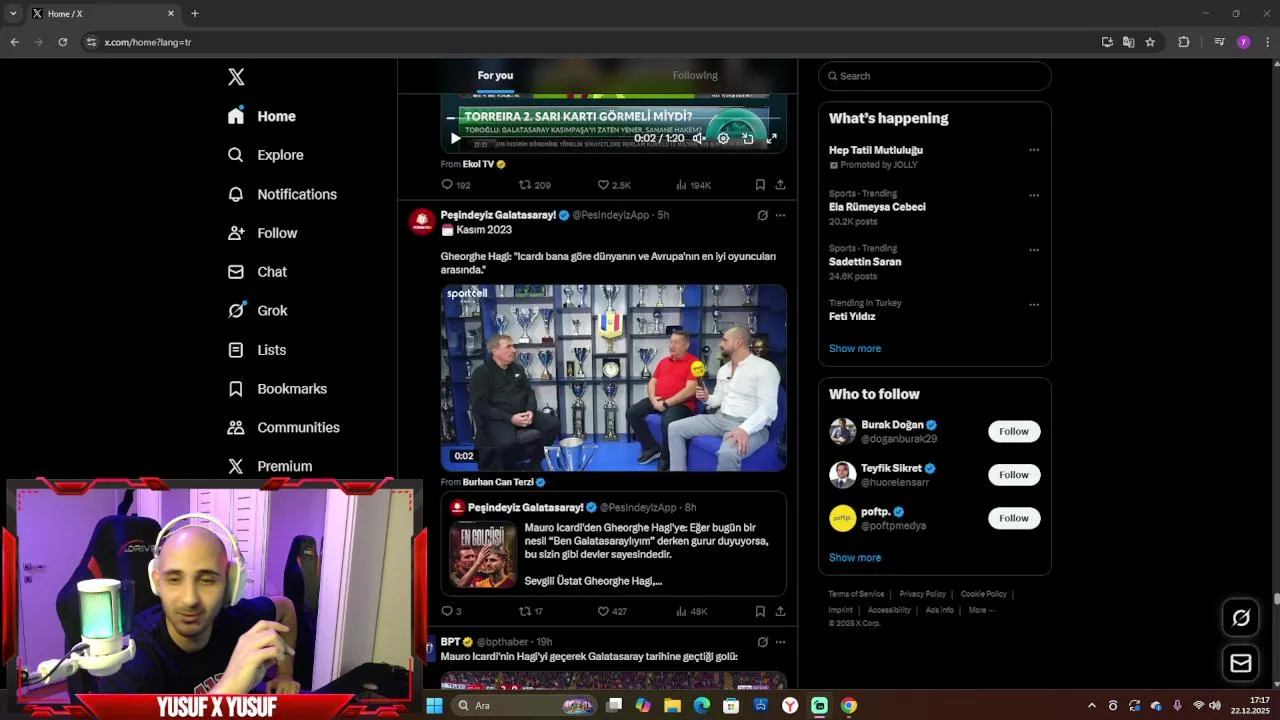Show more trending topics
The width and height of the screenshot is (1280, 720).
(x=855, y=349)
